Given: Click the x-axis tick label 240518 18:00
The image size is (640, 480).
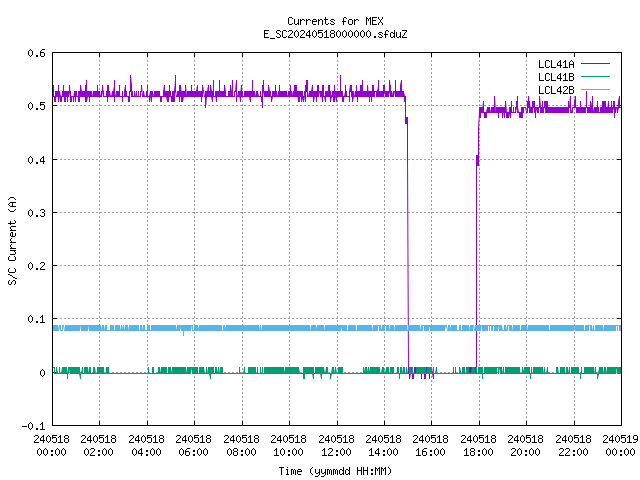Looking at the screenshot, I should pos(478,446).
